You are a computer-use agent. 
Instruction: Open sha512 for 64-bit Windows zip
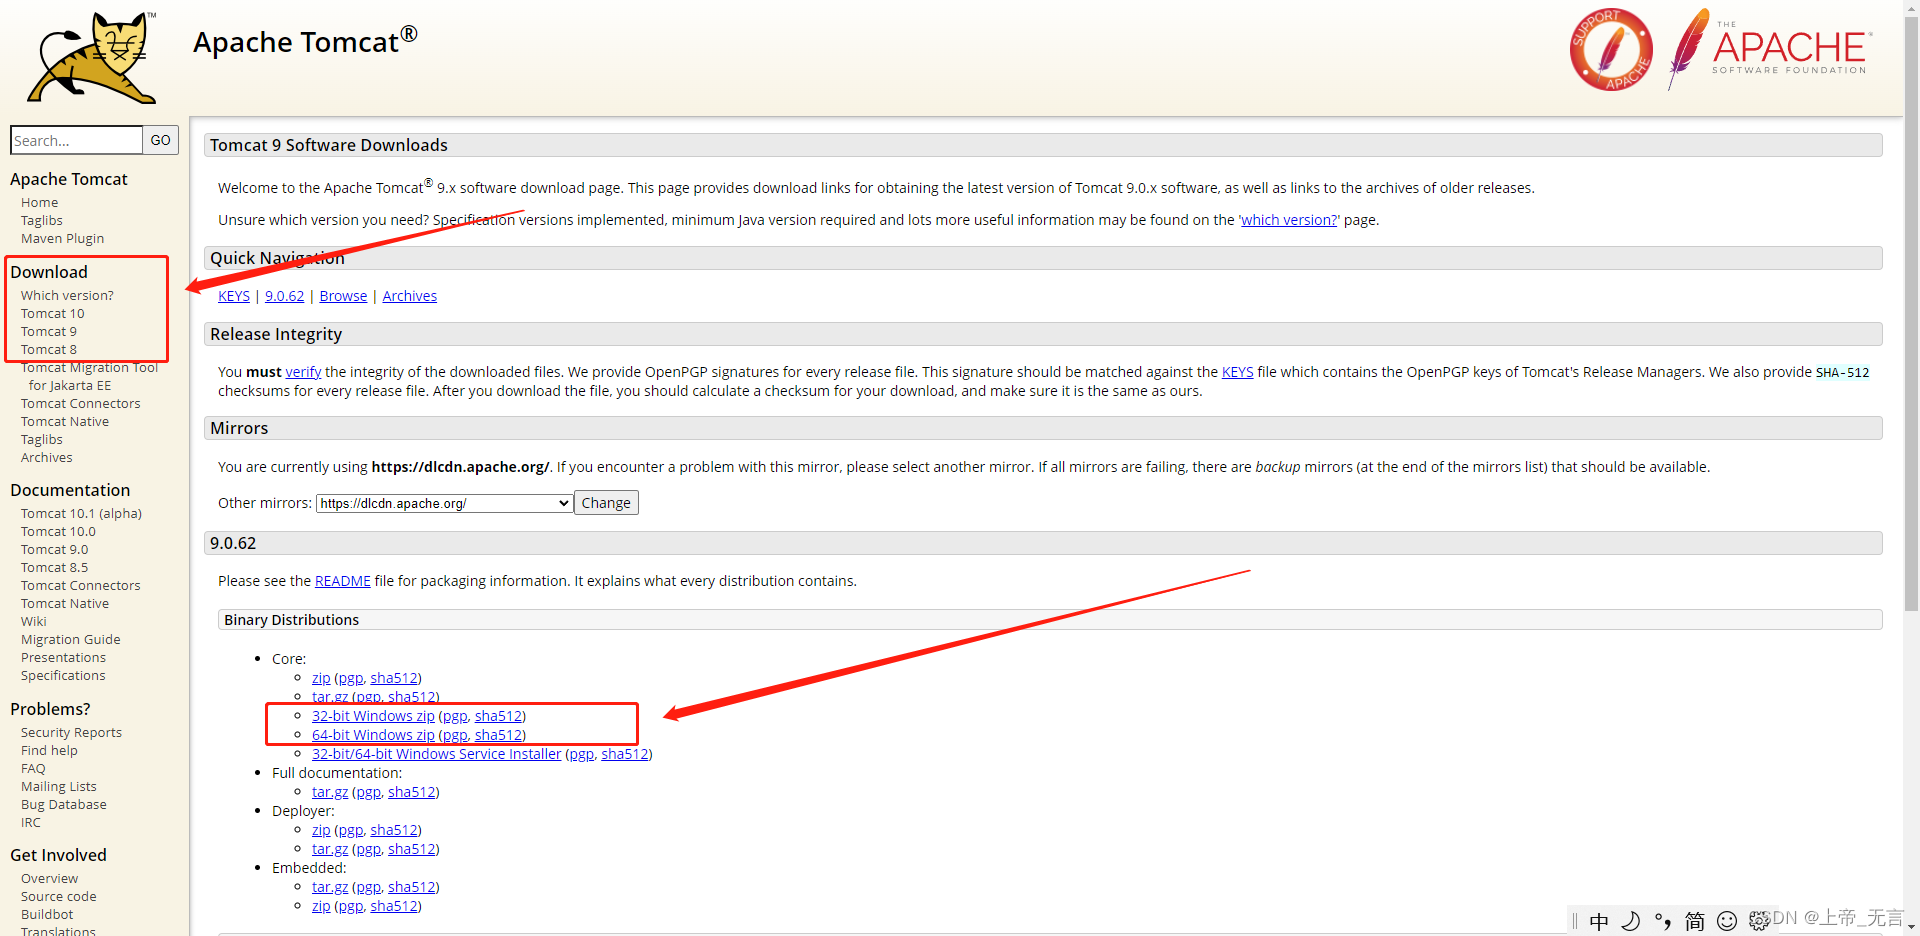498,735
